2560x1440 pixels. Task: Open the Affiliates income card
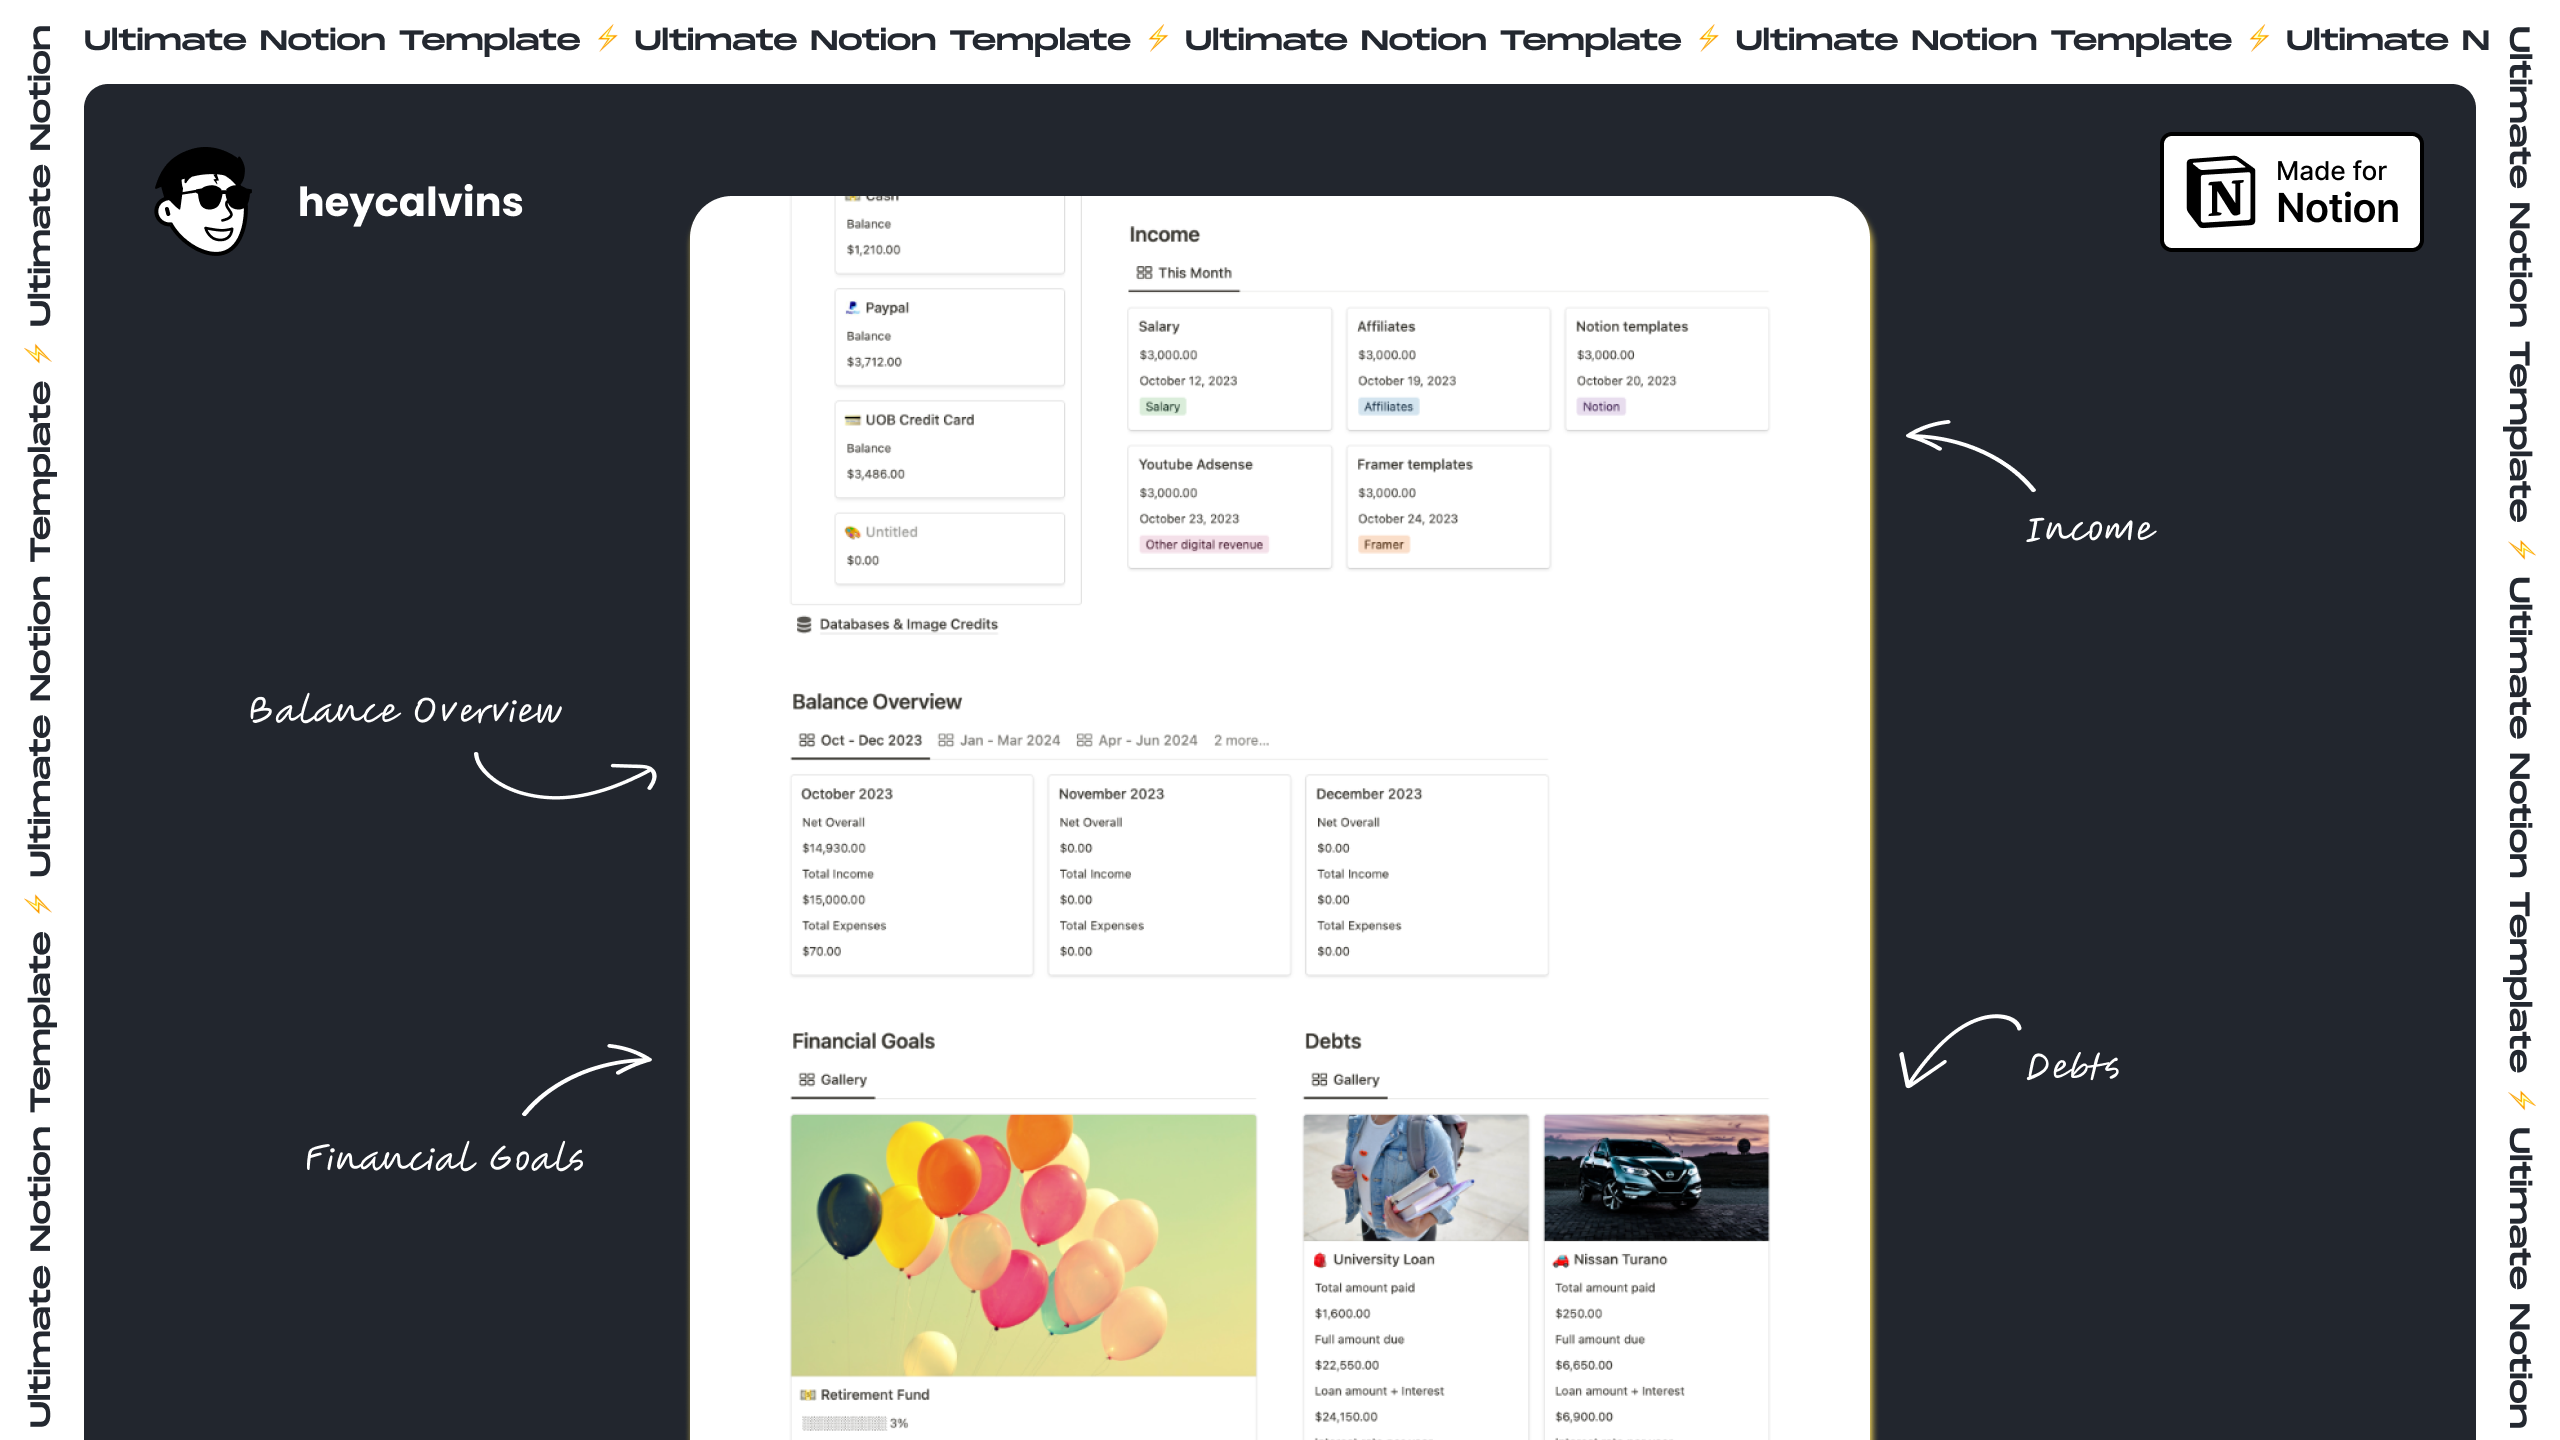point(1448,368)
